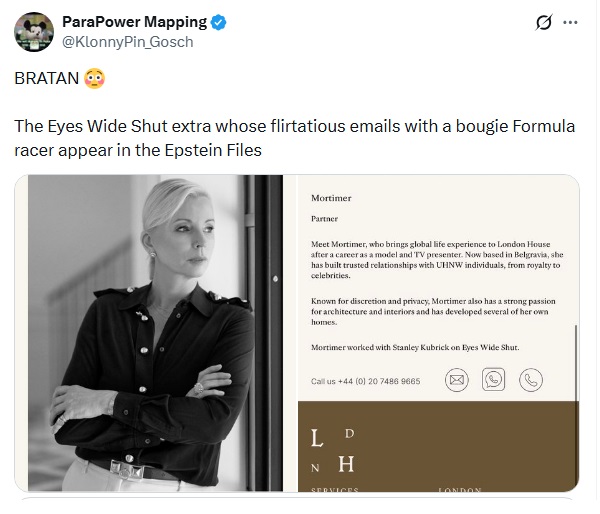The width and height of the screenshot is (600, 514).
Task: Click the email envelope icon
Action: point(457,380)
